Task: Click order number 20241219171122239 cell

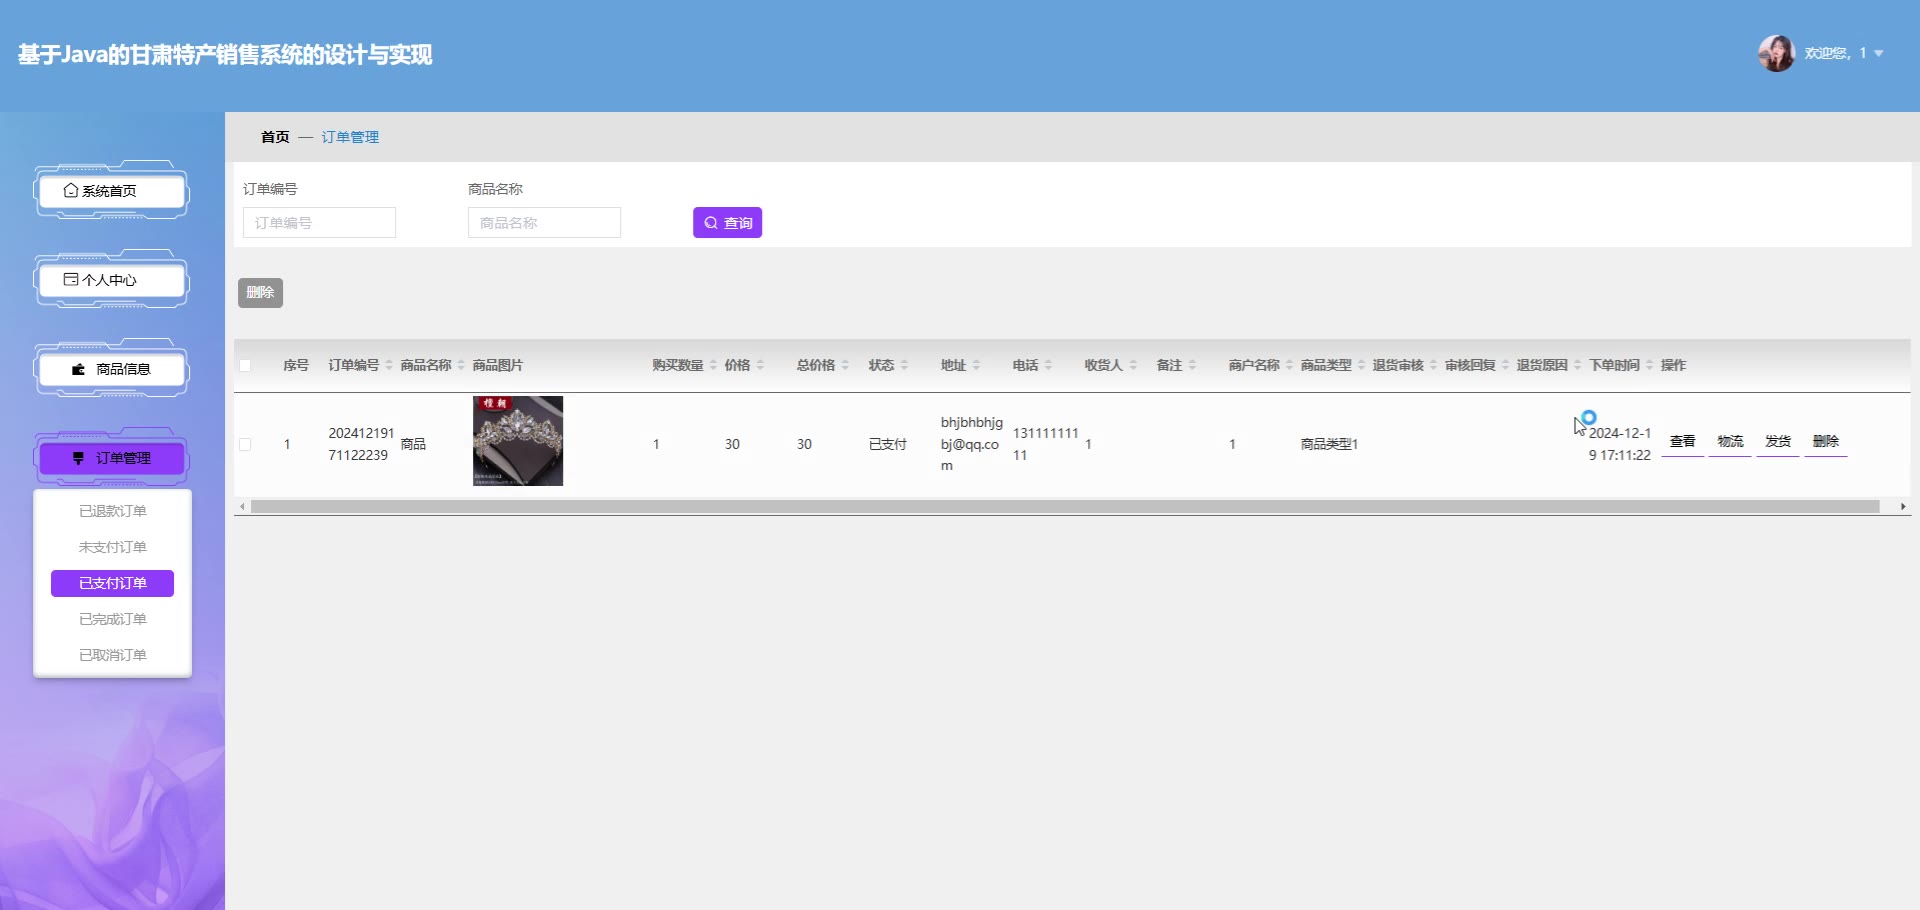Action: tap(361, 444)
